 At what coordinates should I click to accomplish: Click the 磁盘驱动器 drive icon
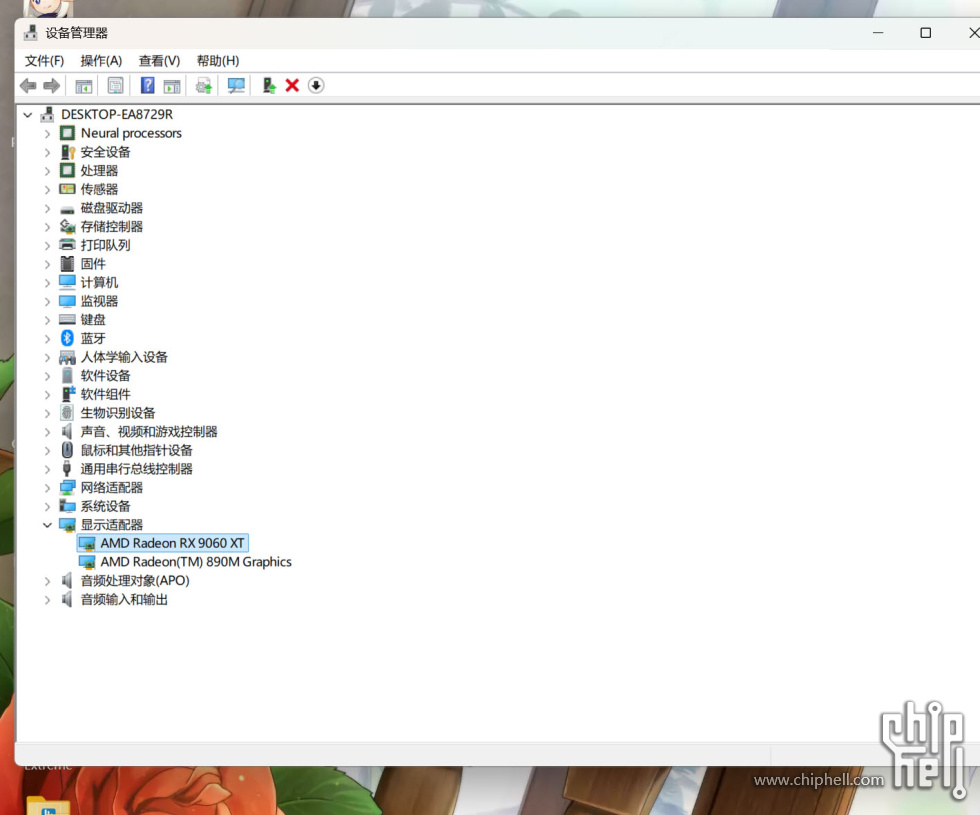[x=68, y=209]
